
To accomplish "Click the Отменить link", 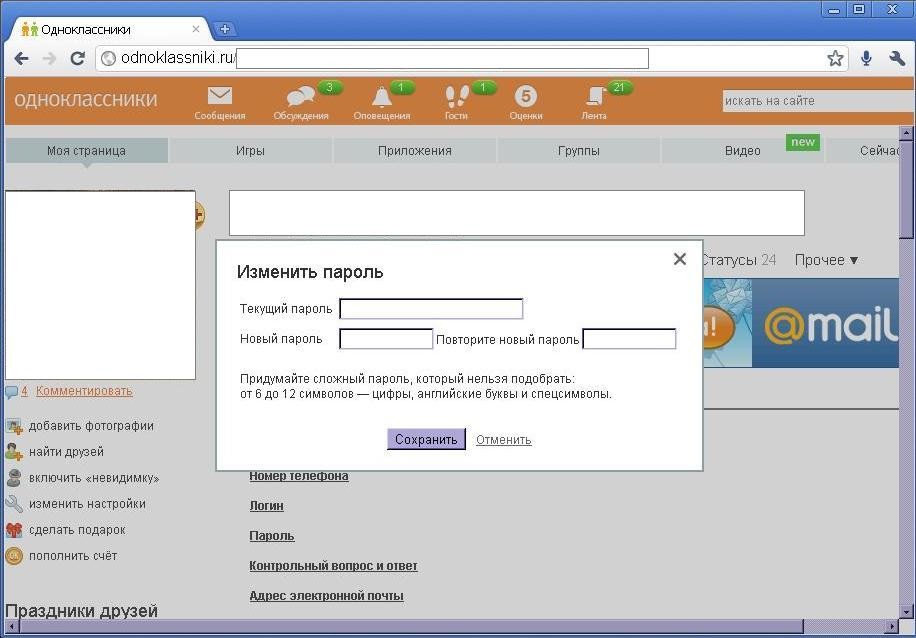I will [x=504, y=440].
